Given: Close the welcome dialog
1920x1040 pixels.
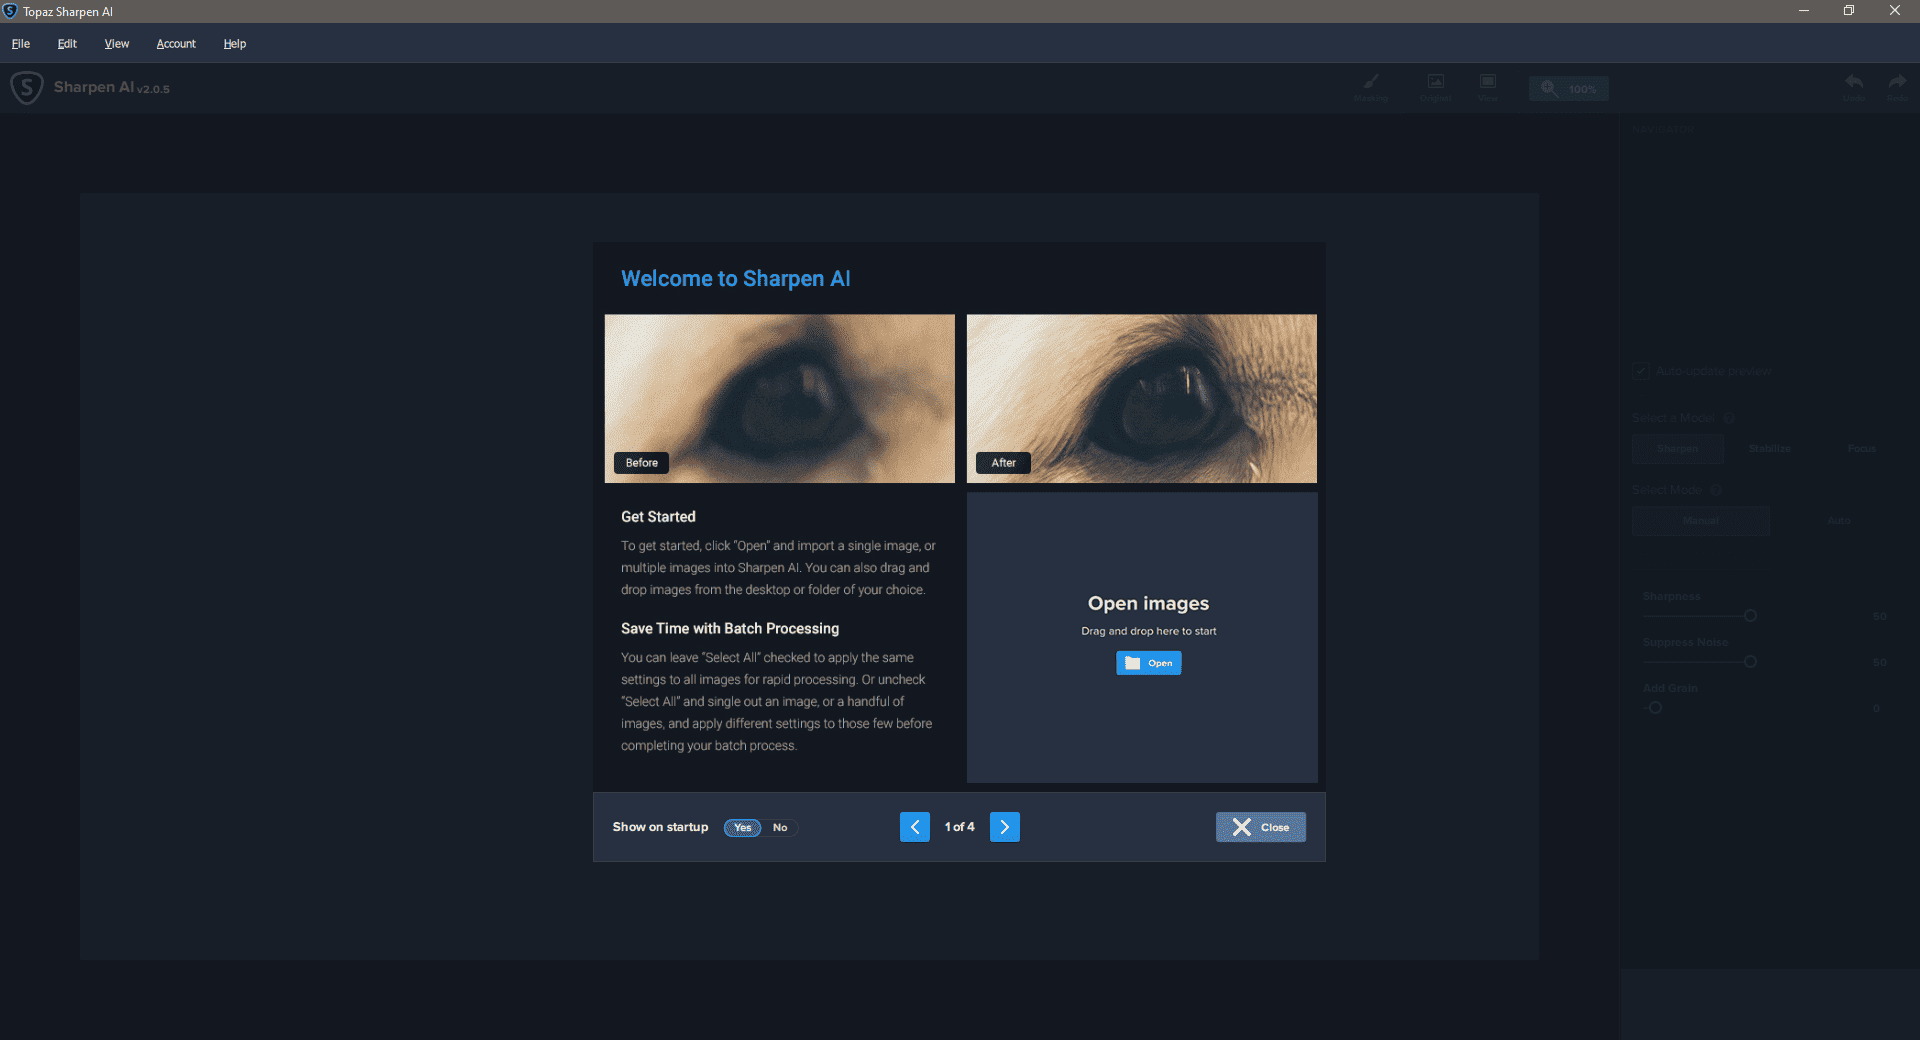Looking at the screenshot, I should (x=1261, y=827).
